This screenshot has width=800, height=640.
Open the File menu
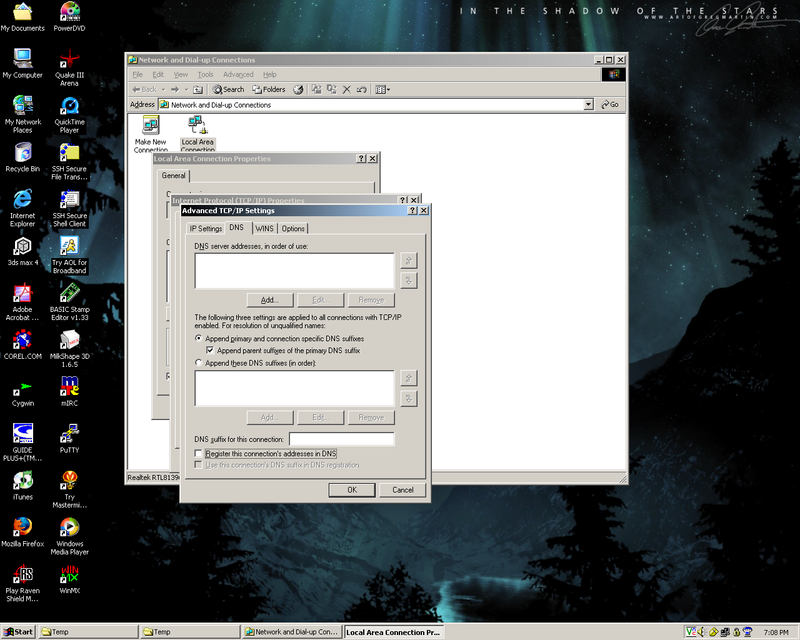138,75
